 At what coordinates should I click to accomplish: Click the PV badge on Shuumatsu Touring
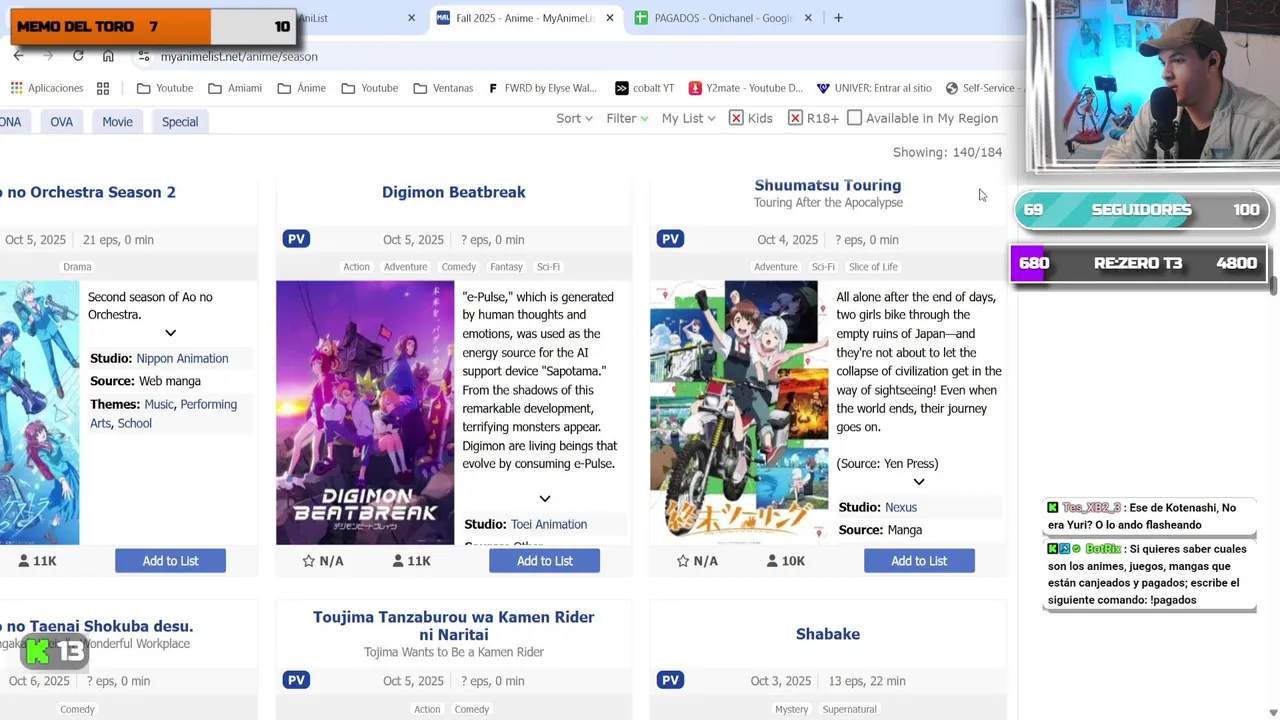[x=670, y=239]
